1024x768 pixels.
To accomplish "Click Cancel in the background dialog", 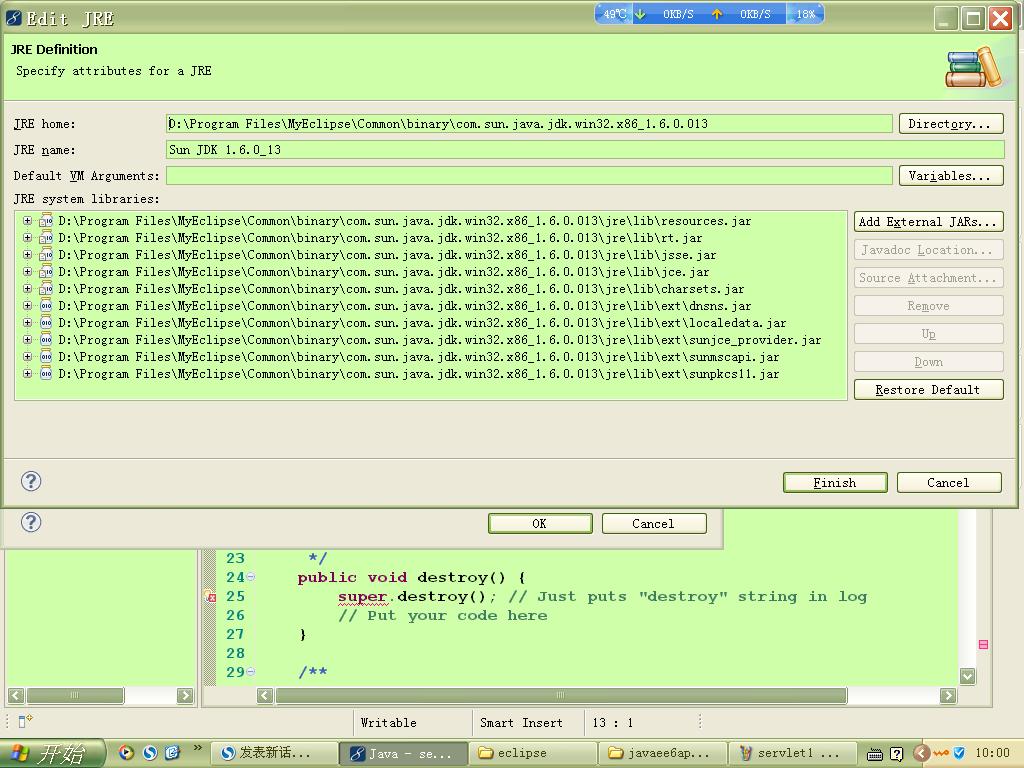I will pos(654,524).
